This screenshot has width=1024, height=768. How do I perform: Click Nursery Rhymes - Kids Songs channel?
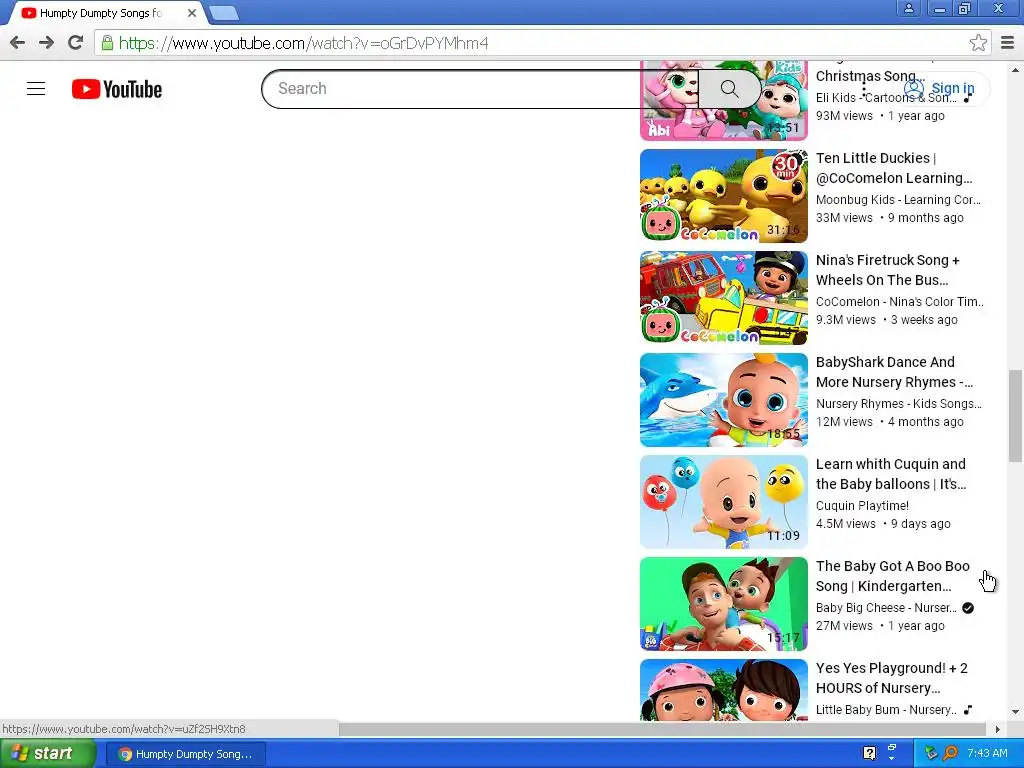(x=899, y=404)
